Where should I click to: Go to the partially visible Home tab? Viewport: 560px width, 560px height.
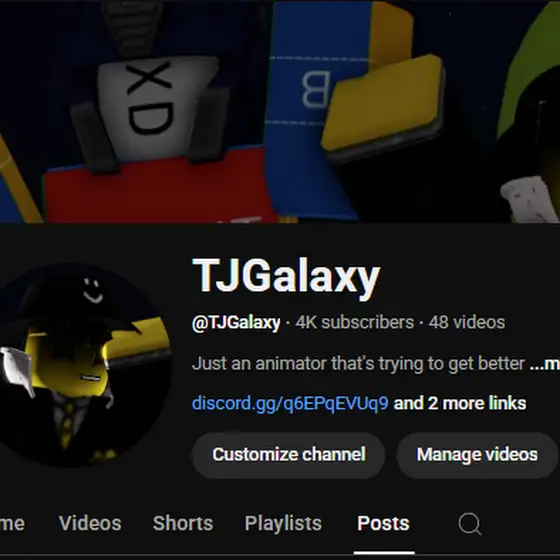12,524
